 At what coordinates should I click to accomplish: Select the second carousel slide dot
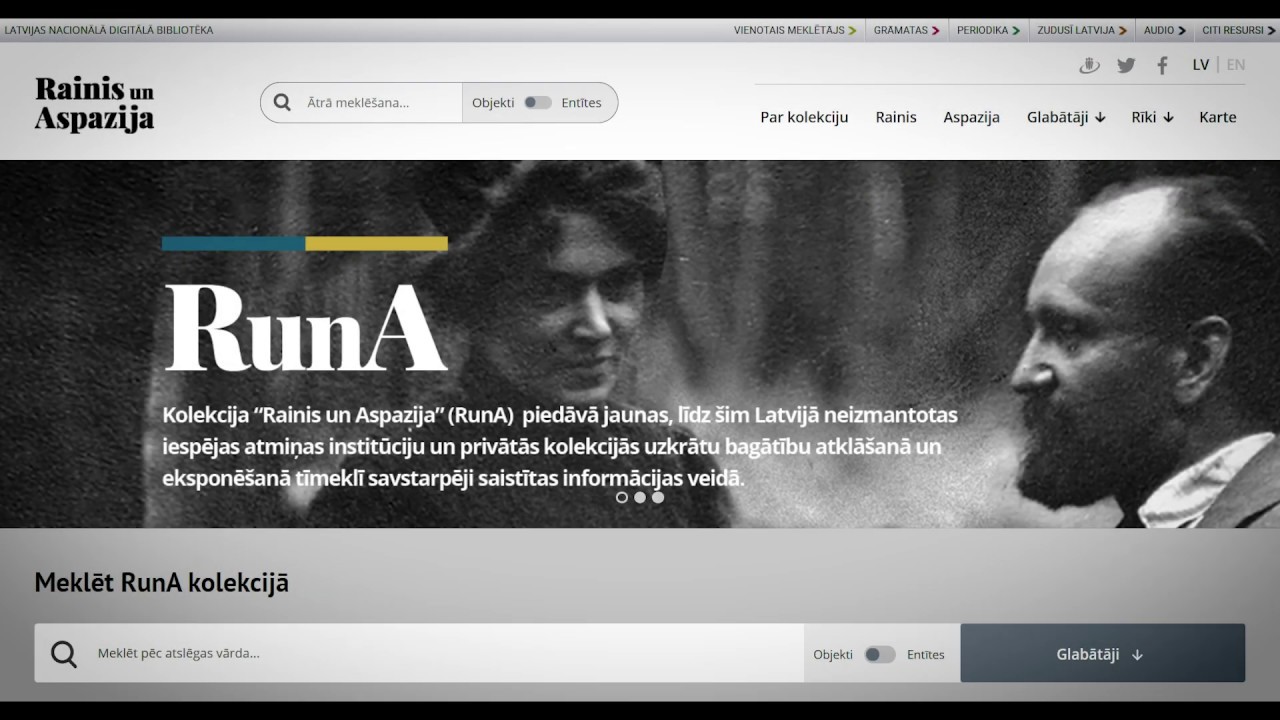coord(640,497)
